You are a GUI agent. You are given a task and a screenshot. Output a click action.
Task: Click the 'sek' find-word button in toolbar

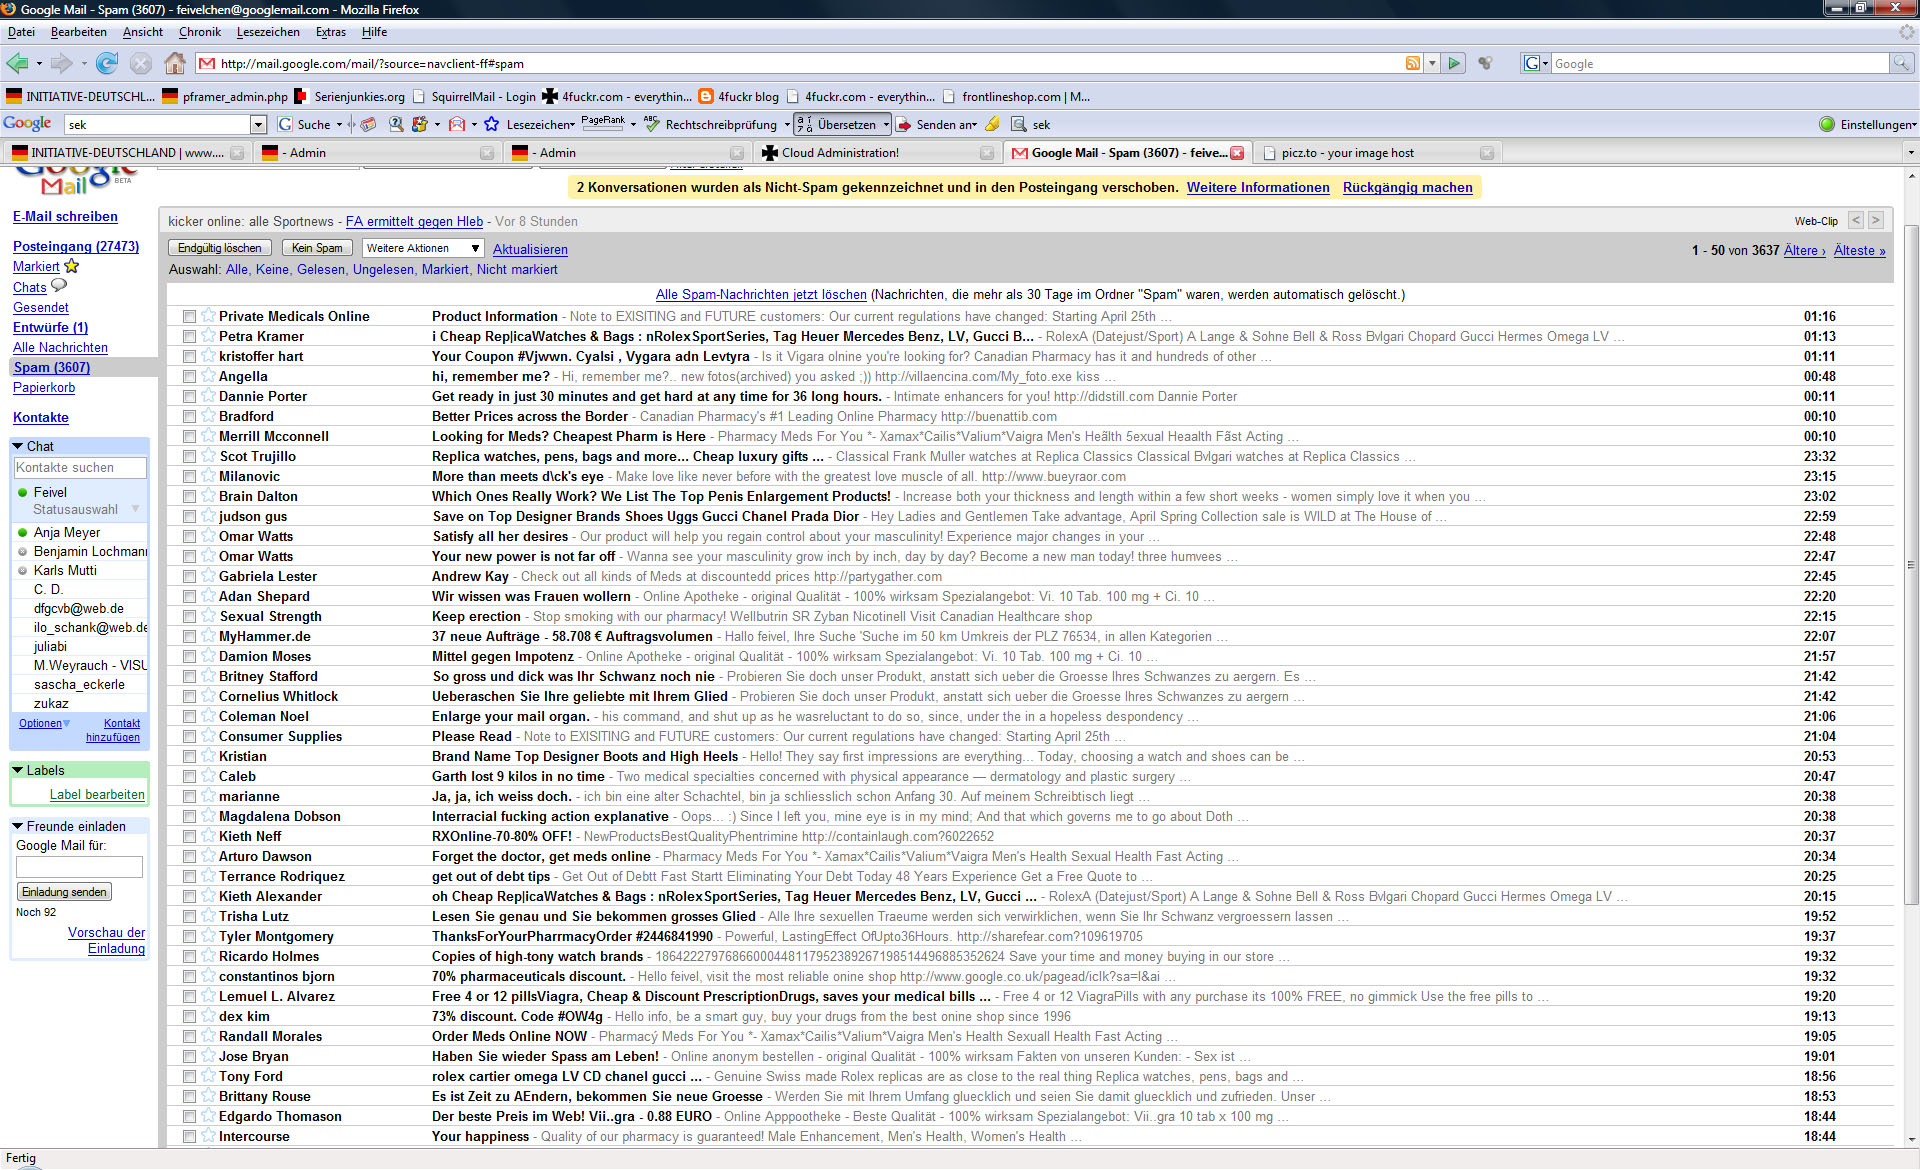(x=1031, y=125)
